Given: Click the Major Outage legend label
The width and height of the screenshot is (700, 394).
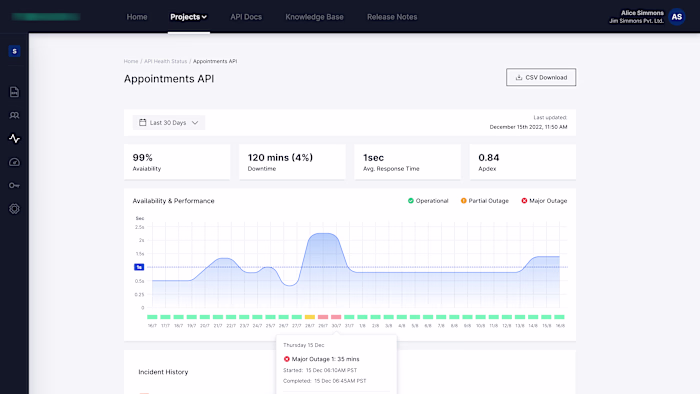Looking at the screenshot, I should pyautogui.click(x=548, y=201).
